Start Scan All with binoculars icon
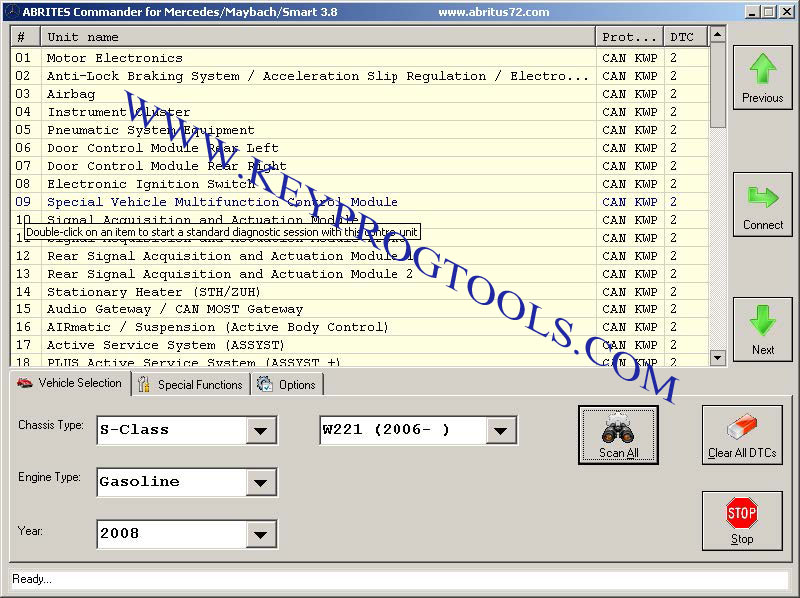800x598 pixels. tap(618, 435)
